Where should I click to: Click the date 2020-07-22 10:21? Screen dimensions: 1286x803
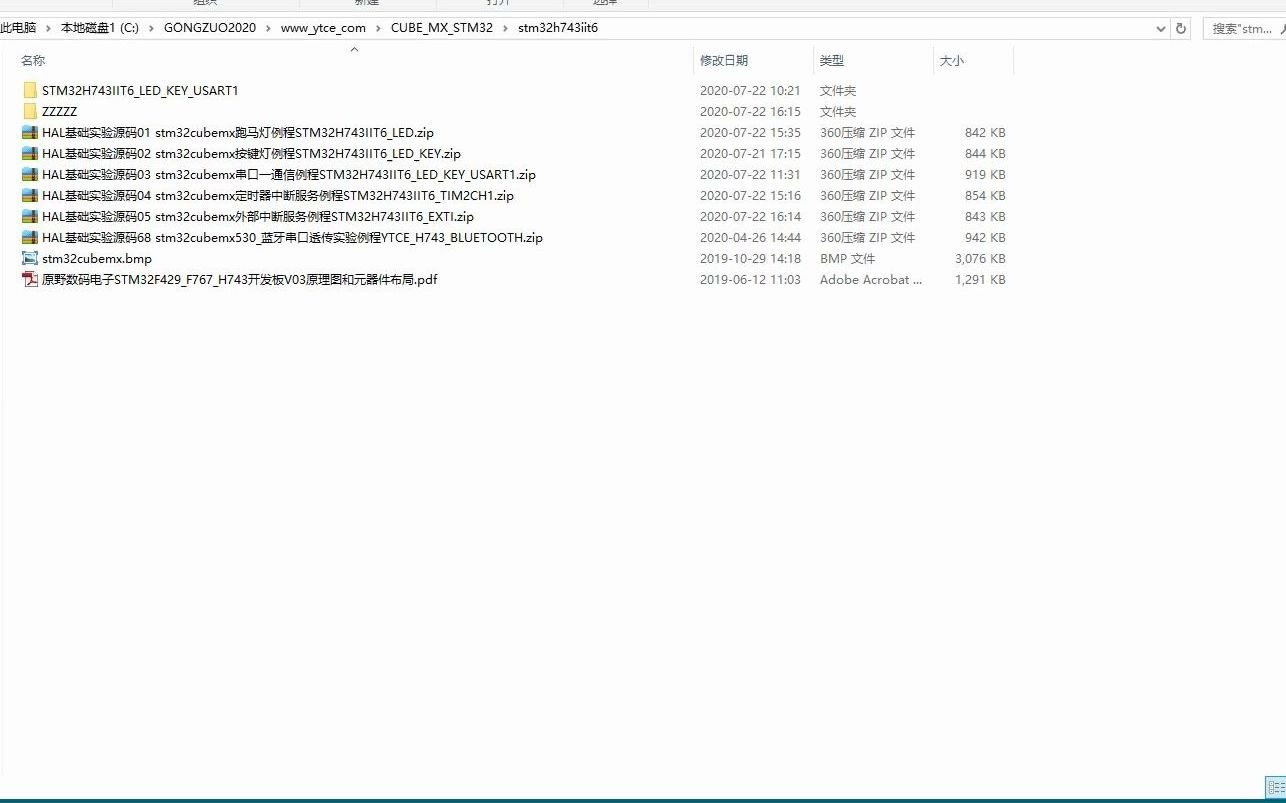750,91
